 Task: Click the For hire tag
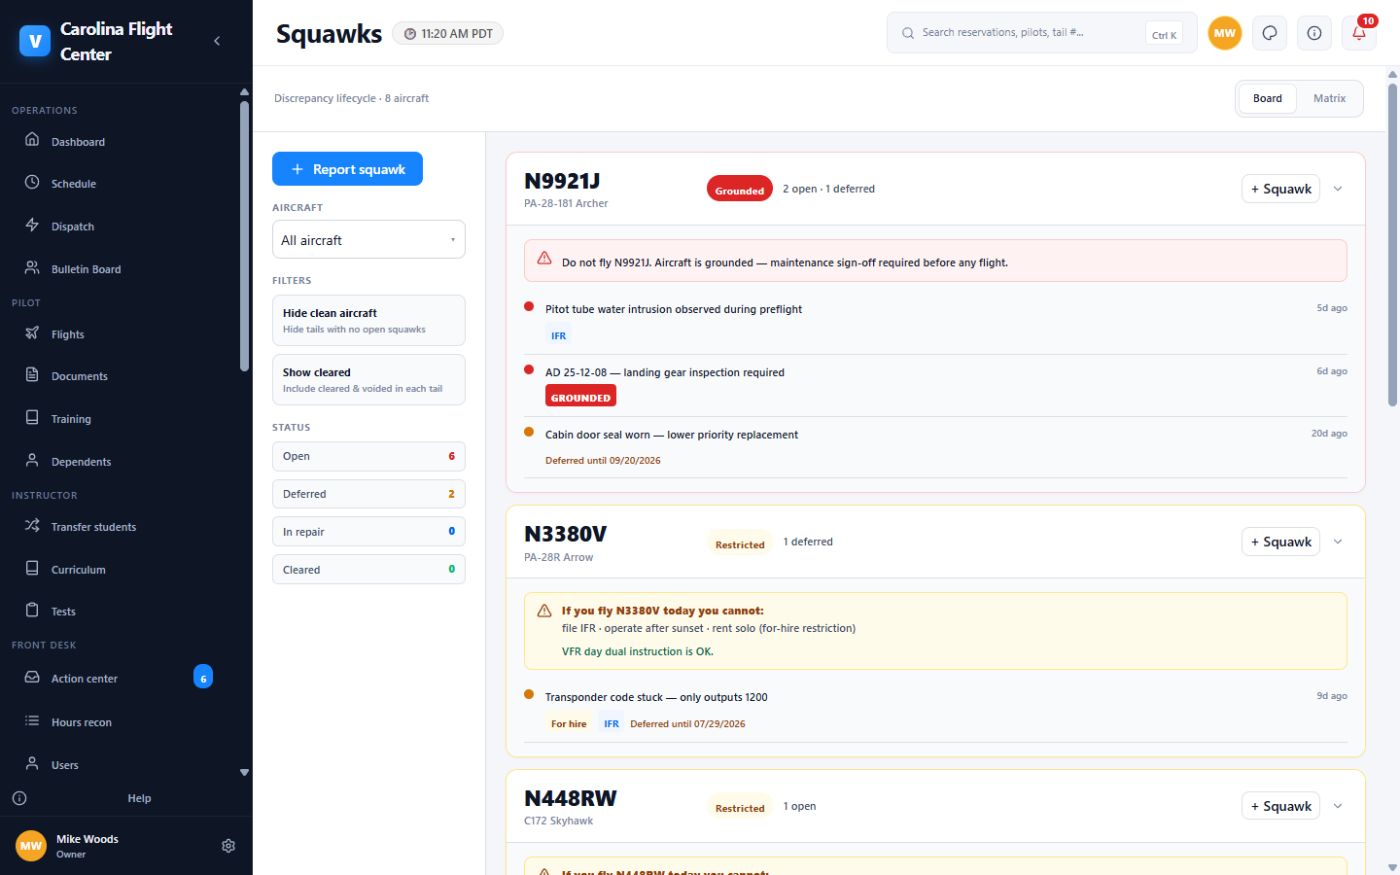[x=569, y=724]
